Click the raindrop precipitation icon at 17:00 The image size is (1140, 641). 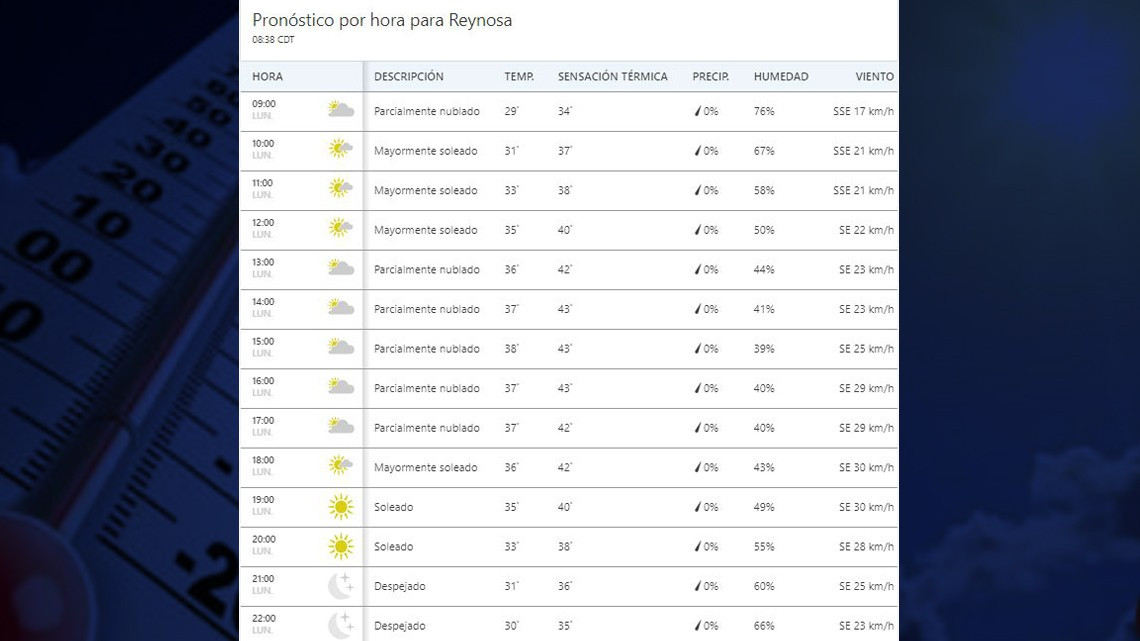pyautogui.click(x=698, y=428)
